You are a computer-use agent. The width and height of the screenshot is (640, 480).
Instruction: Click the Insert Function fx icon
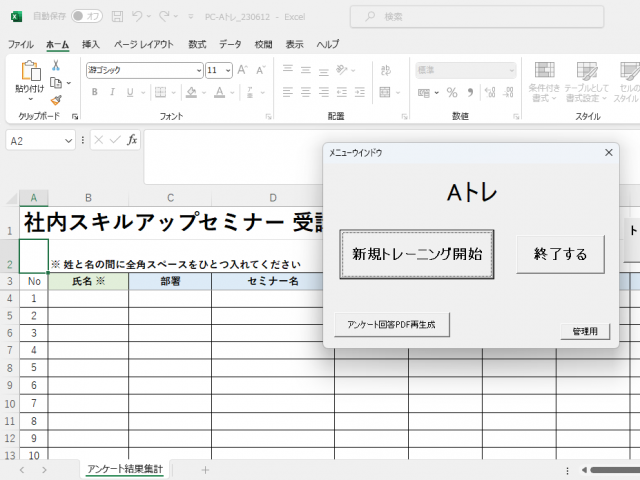click(x=131, y=140)
